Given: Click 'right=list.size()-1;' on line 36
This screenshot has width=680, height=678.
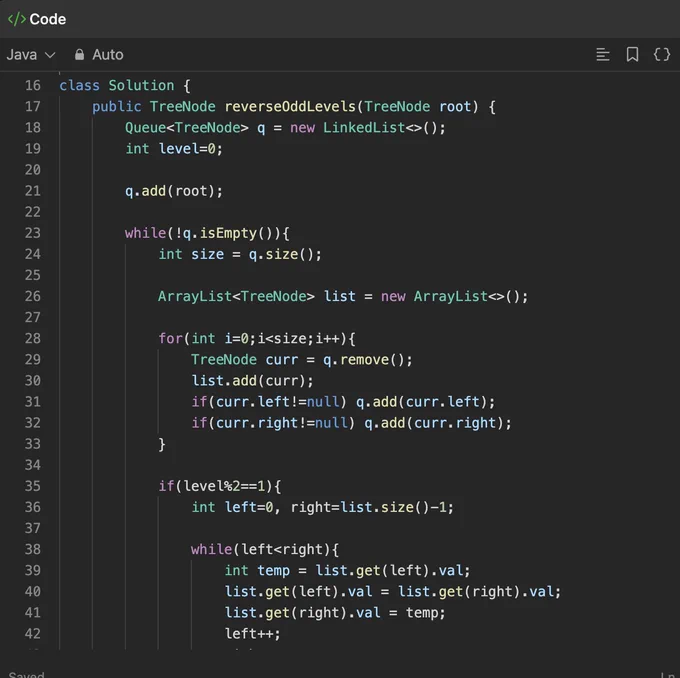Looking at the screenshot, I should pos(372,507).
